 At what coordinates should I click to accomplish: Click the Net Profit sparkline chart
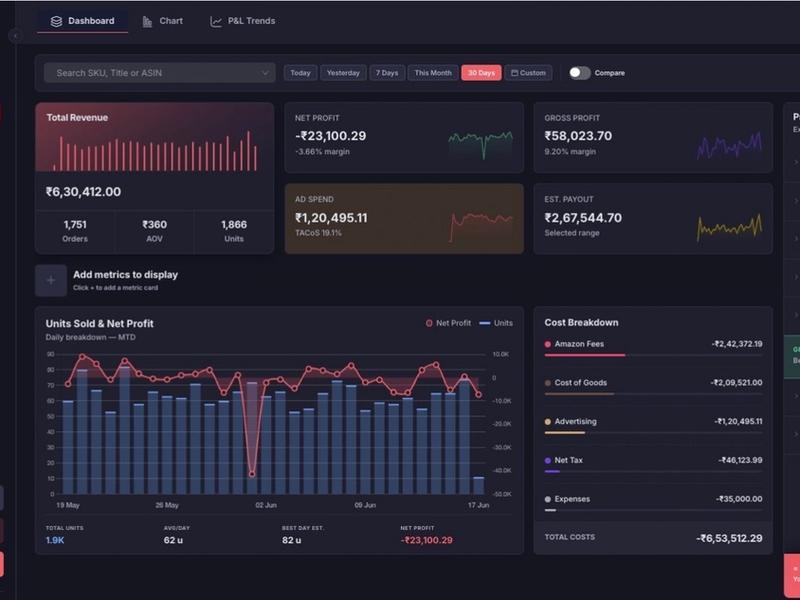pos(481,144)
